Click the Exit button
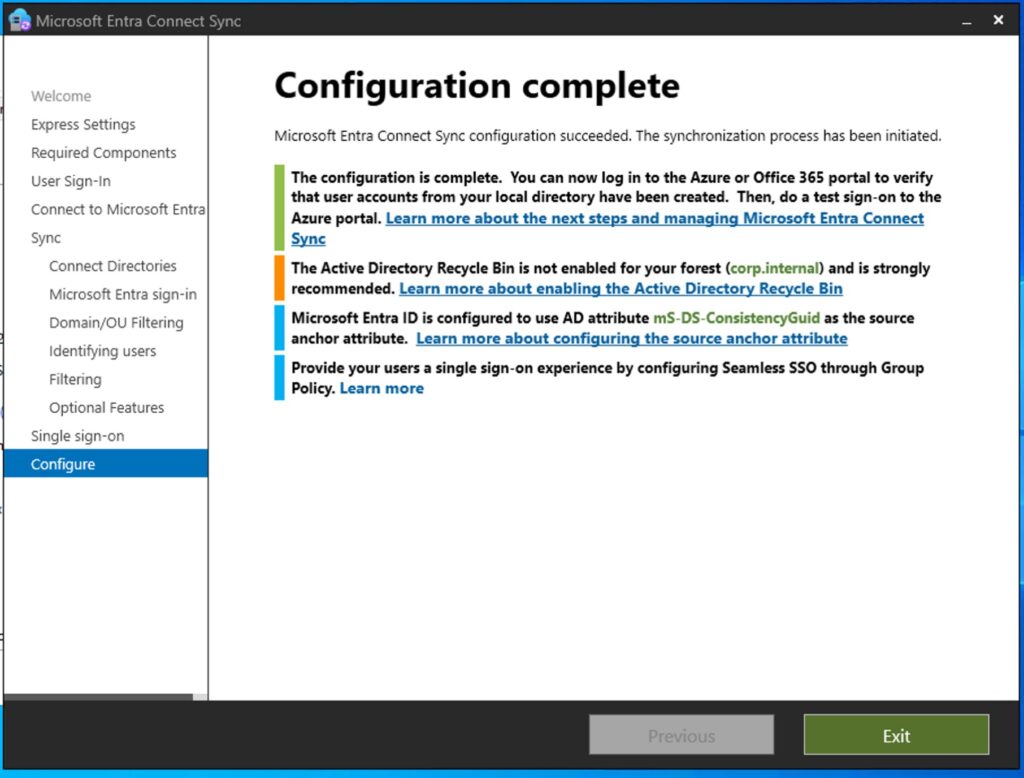This screenshot has width=1024, height=778. coord(896,735)
